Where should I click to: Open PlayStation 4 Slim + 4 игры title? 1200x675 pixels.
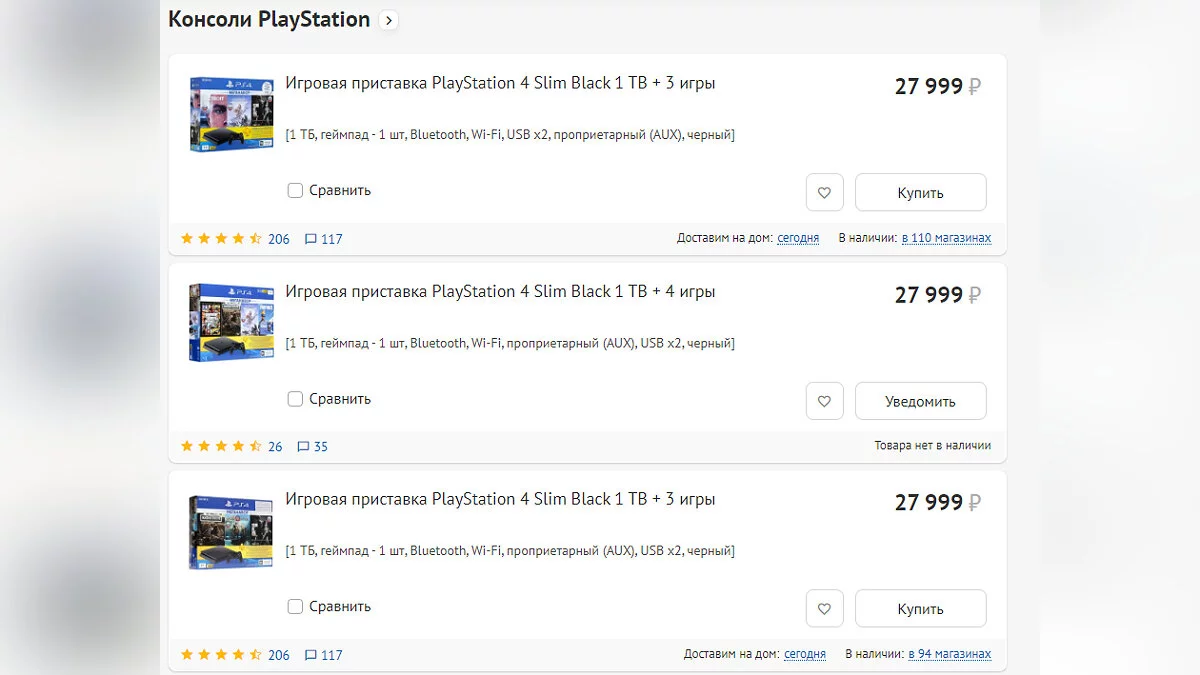(x=500, y=292)
